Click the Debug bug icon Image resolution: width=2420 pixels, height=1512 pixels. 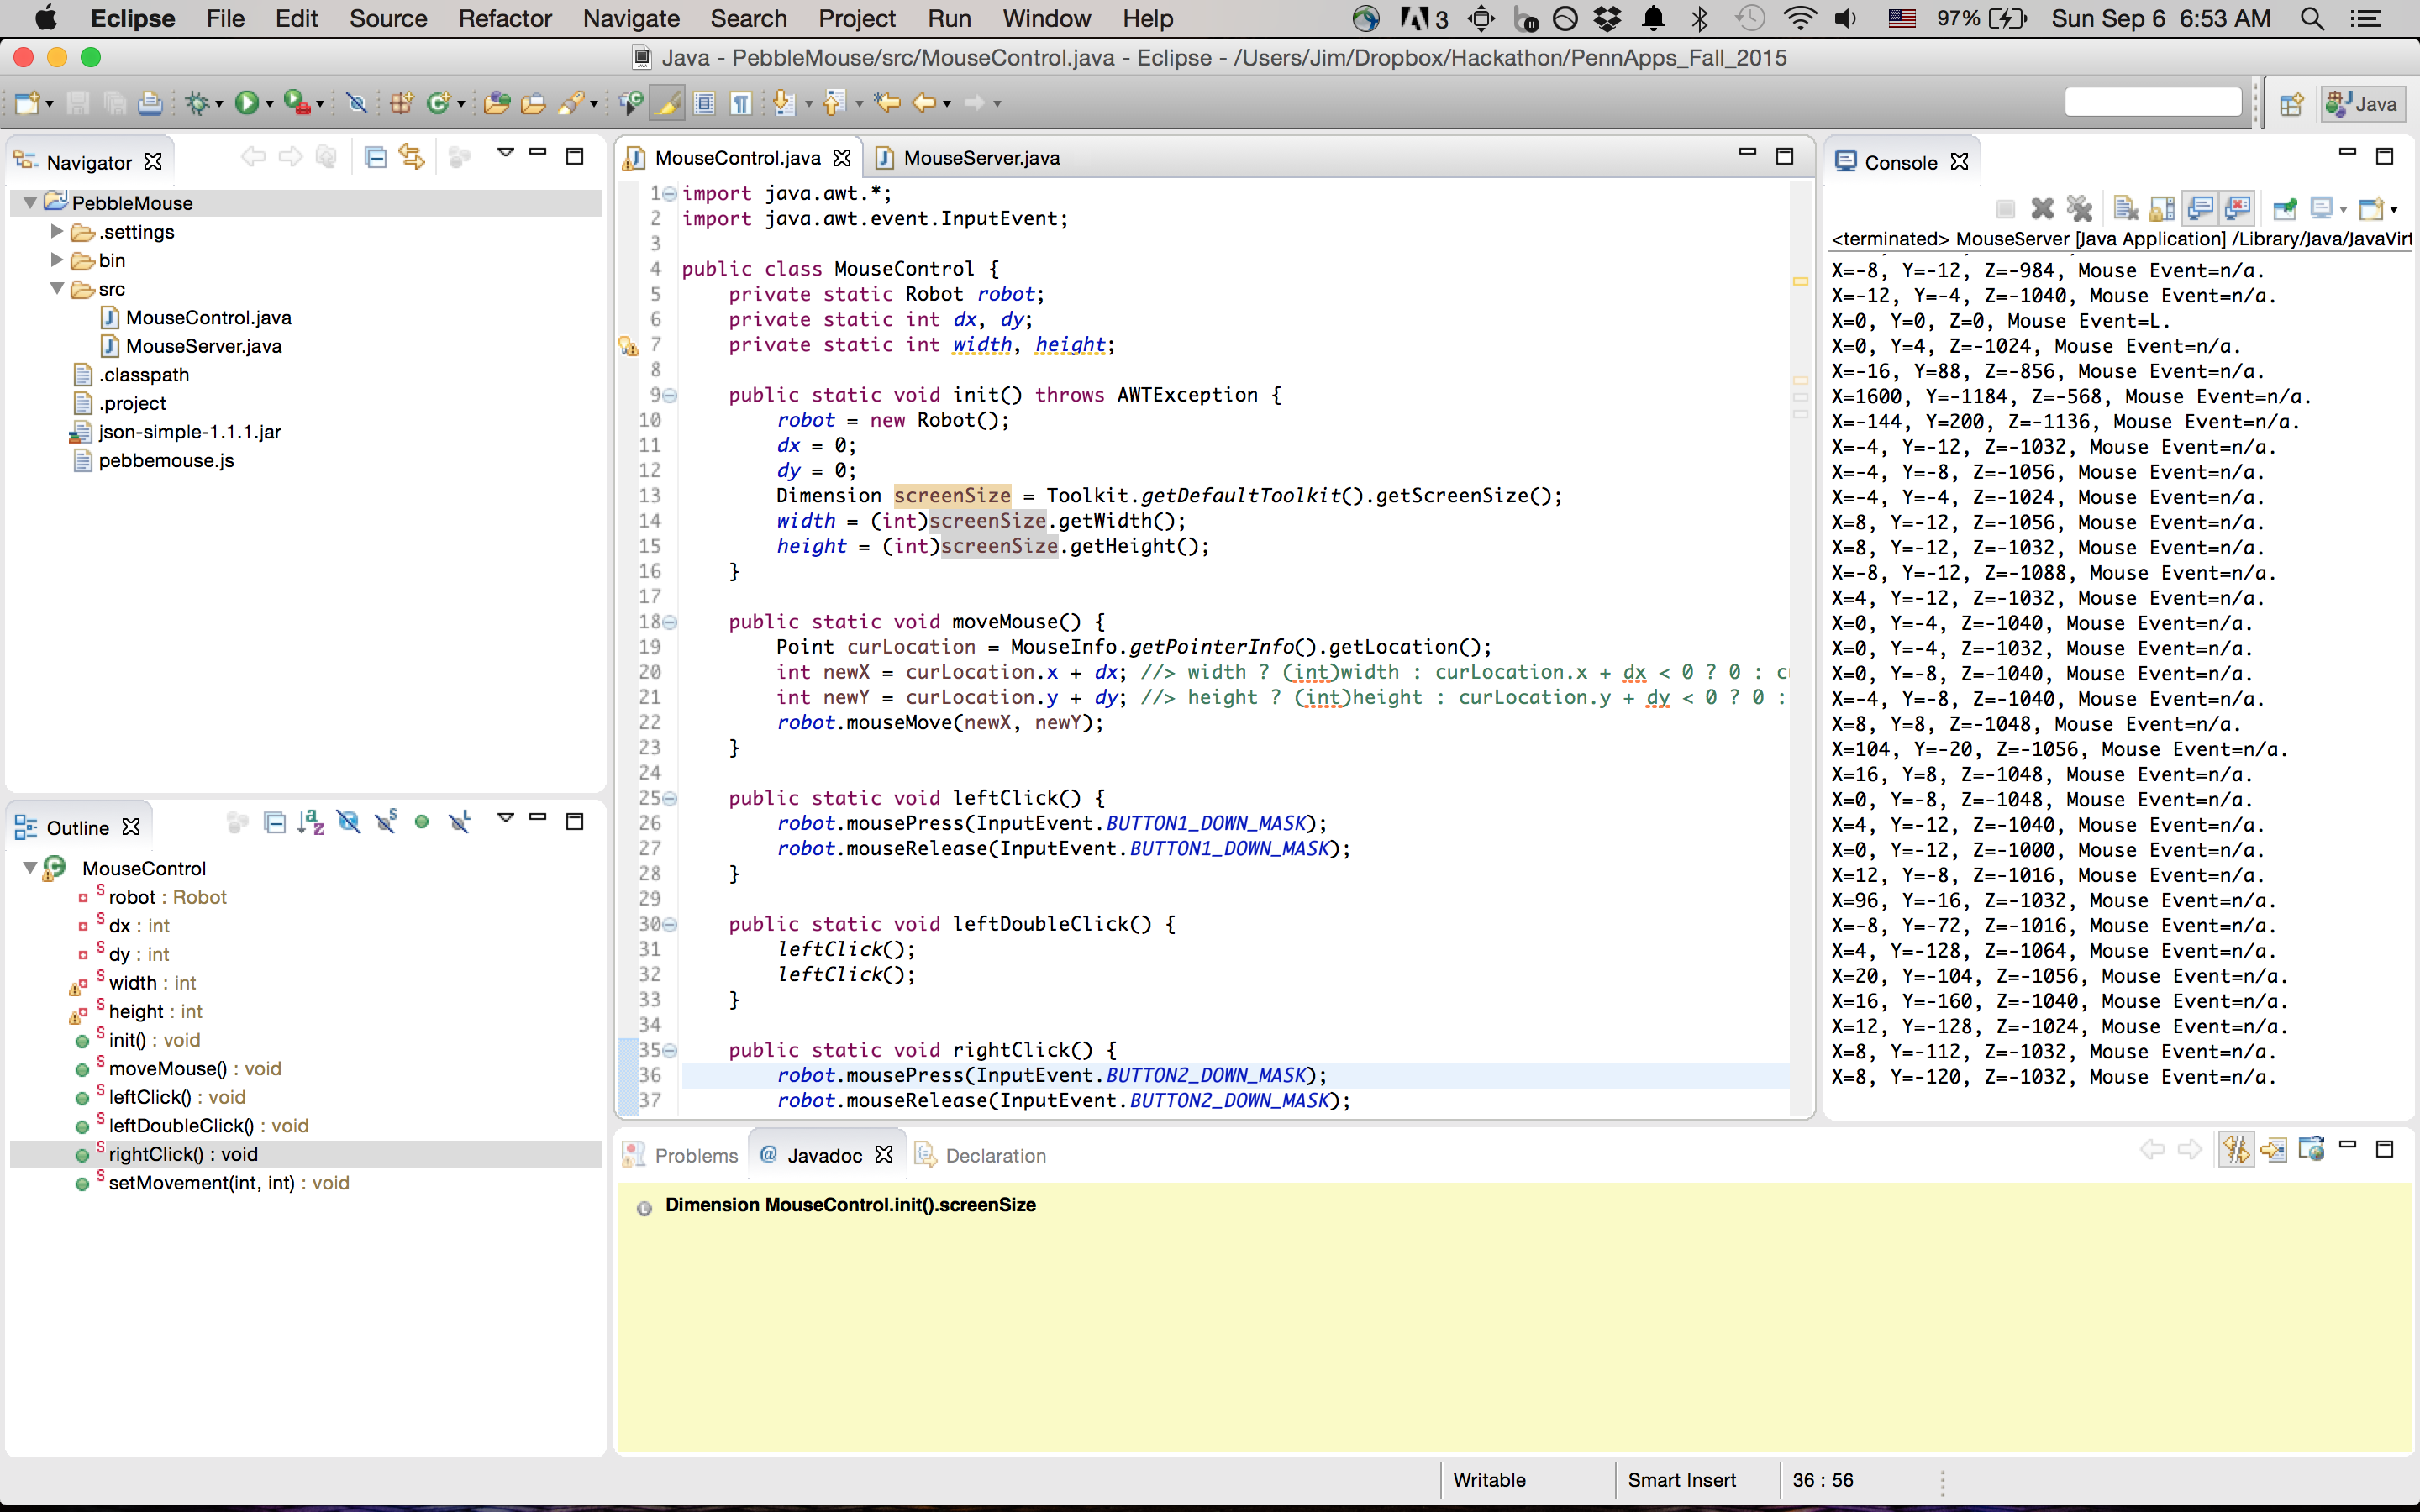(x=198, y=103)
